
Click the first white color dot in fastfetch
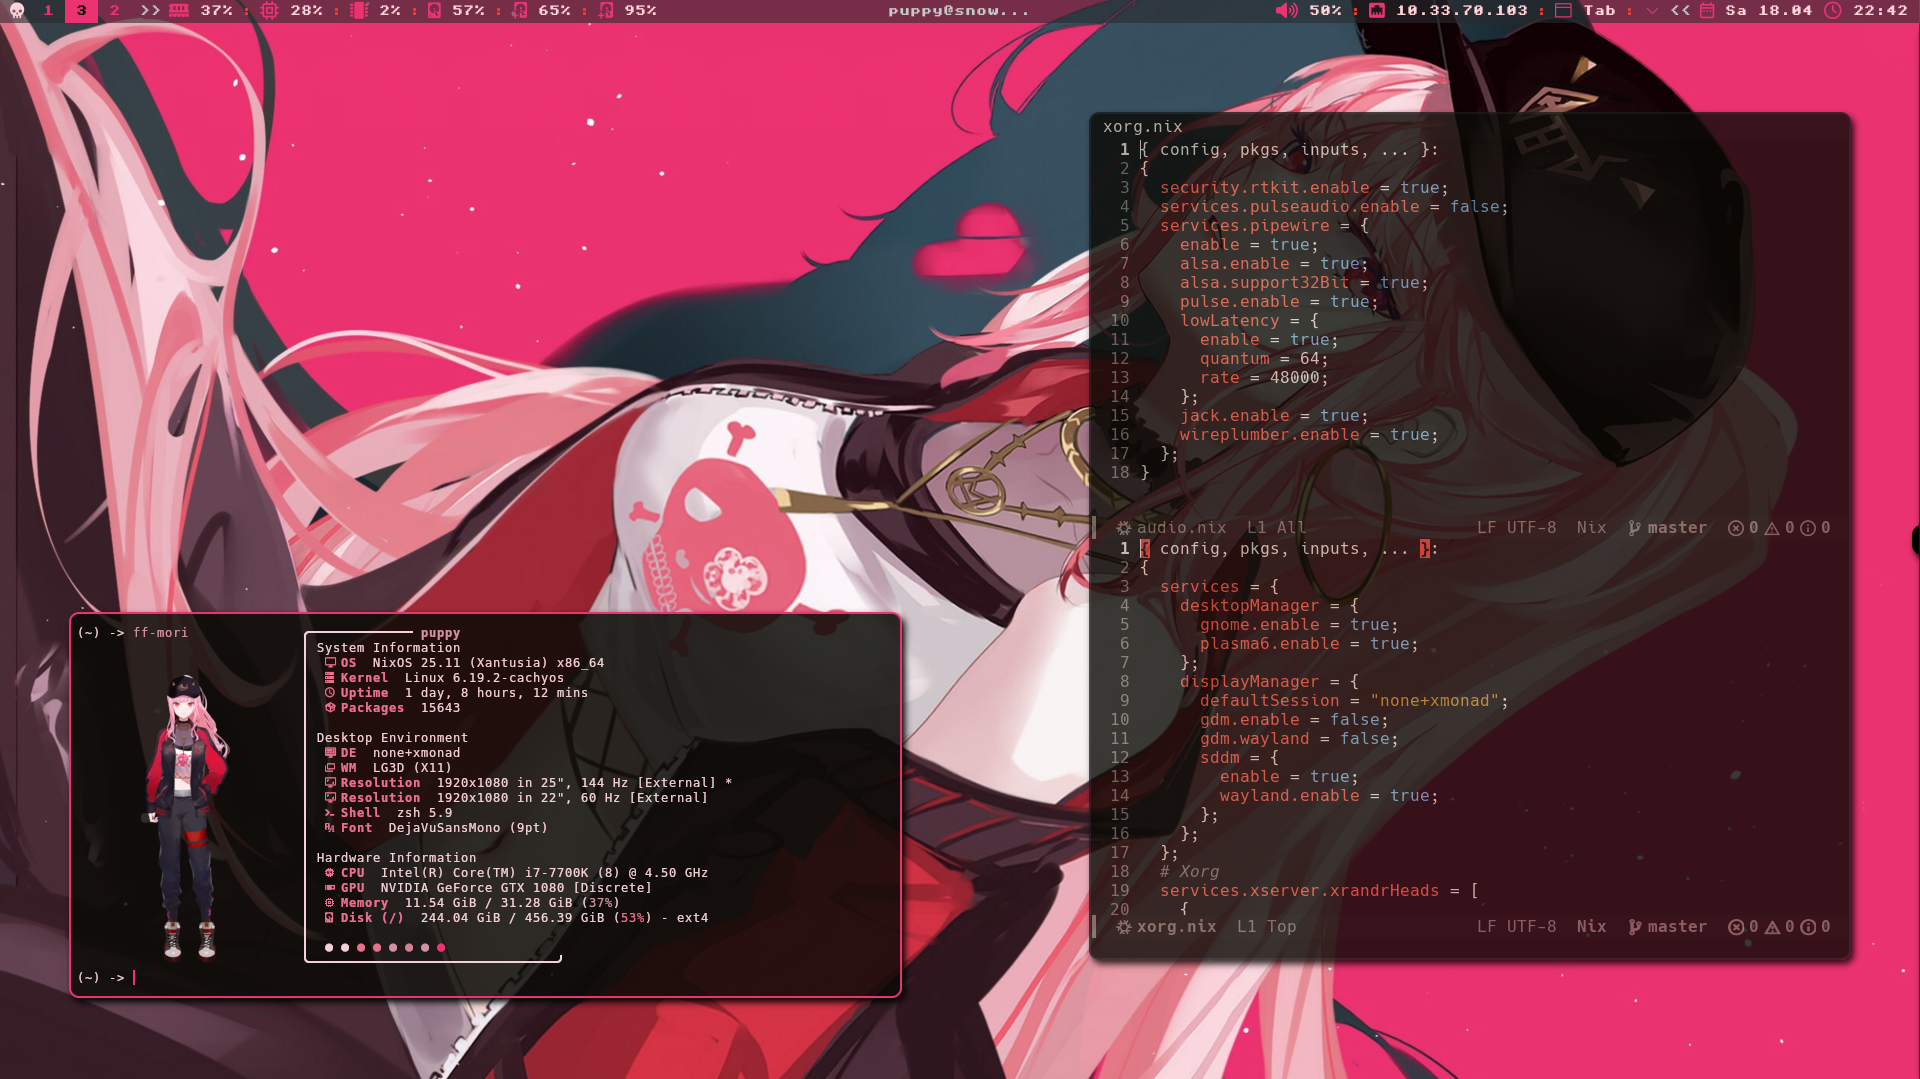tap(329, 948)
